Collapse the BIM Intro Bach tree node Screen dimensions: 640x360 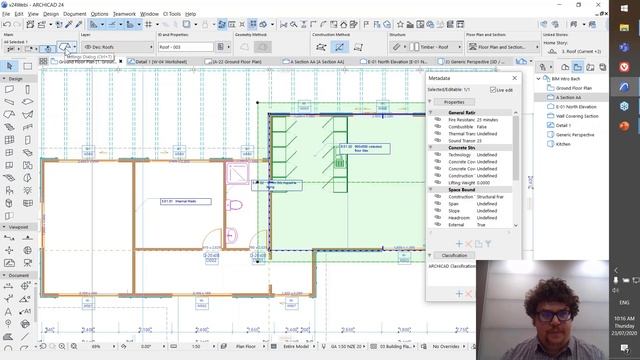[x=539, y=78]
